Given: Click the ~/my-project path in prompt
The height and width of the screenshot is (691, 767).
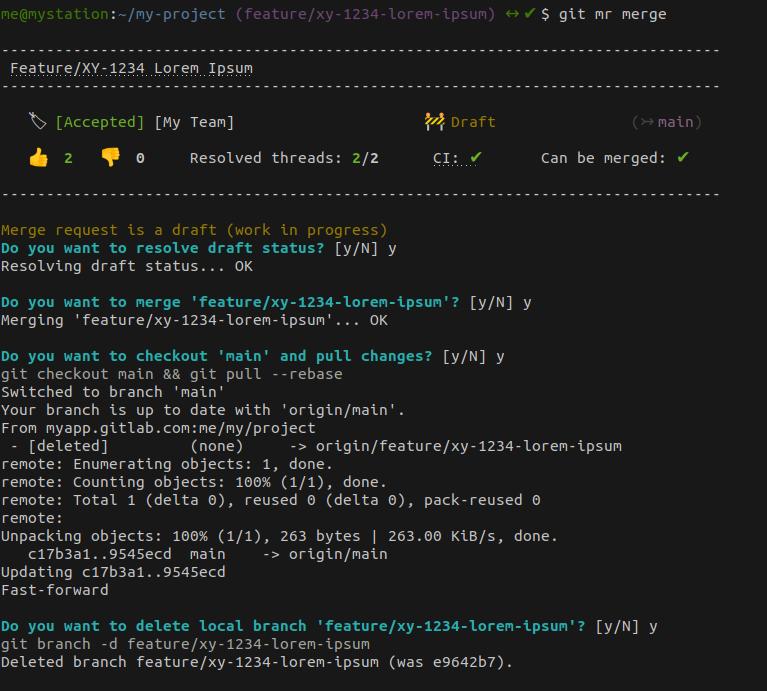Looking at the screenshot, I should click(171, 14).
